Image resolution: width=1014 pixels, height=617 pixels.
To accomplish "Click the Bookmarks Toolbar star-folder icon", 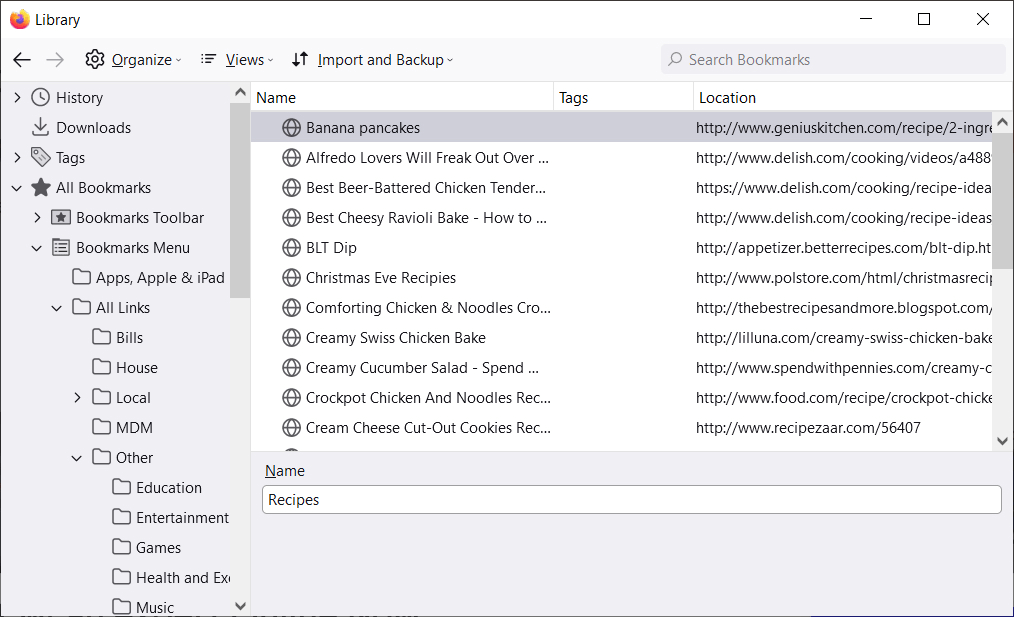I will pyautogui.click(x=60, y=218).
